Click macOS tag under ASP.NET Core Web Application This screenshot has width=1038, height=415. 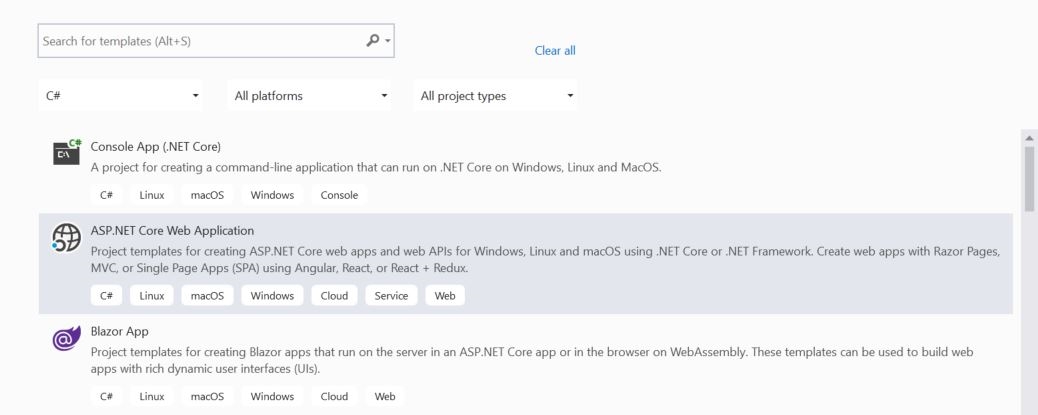(207, 296)
